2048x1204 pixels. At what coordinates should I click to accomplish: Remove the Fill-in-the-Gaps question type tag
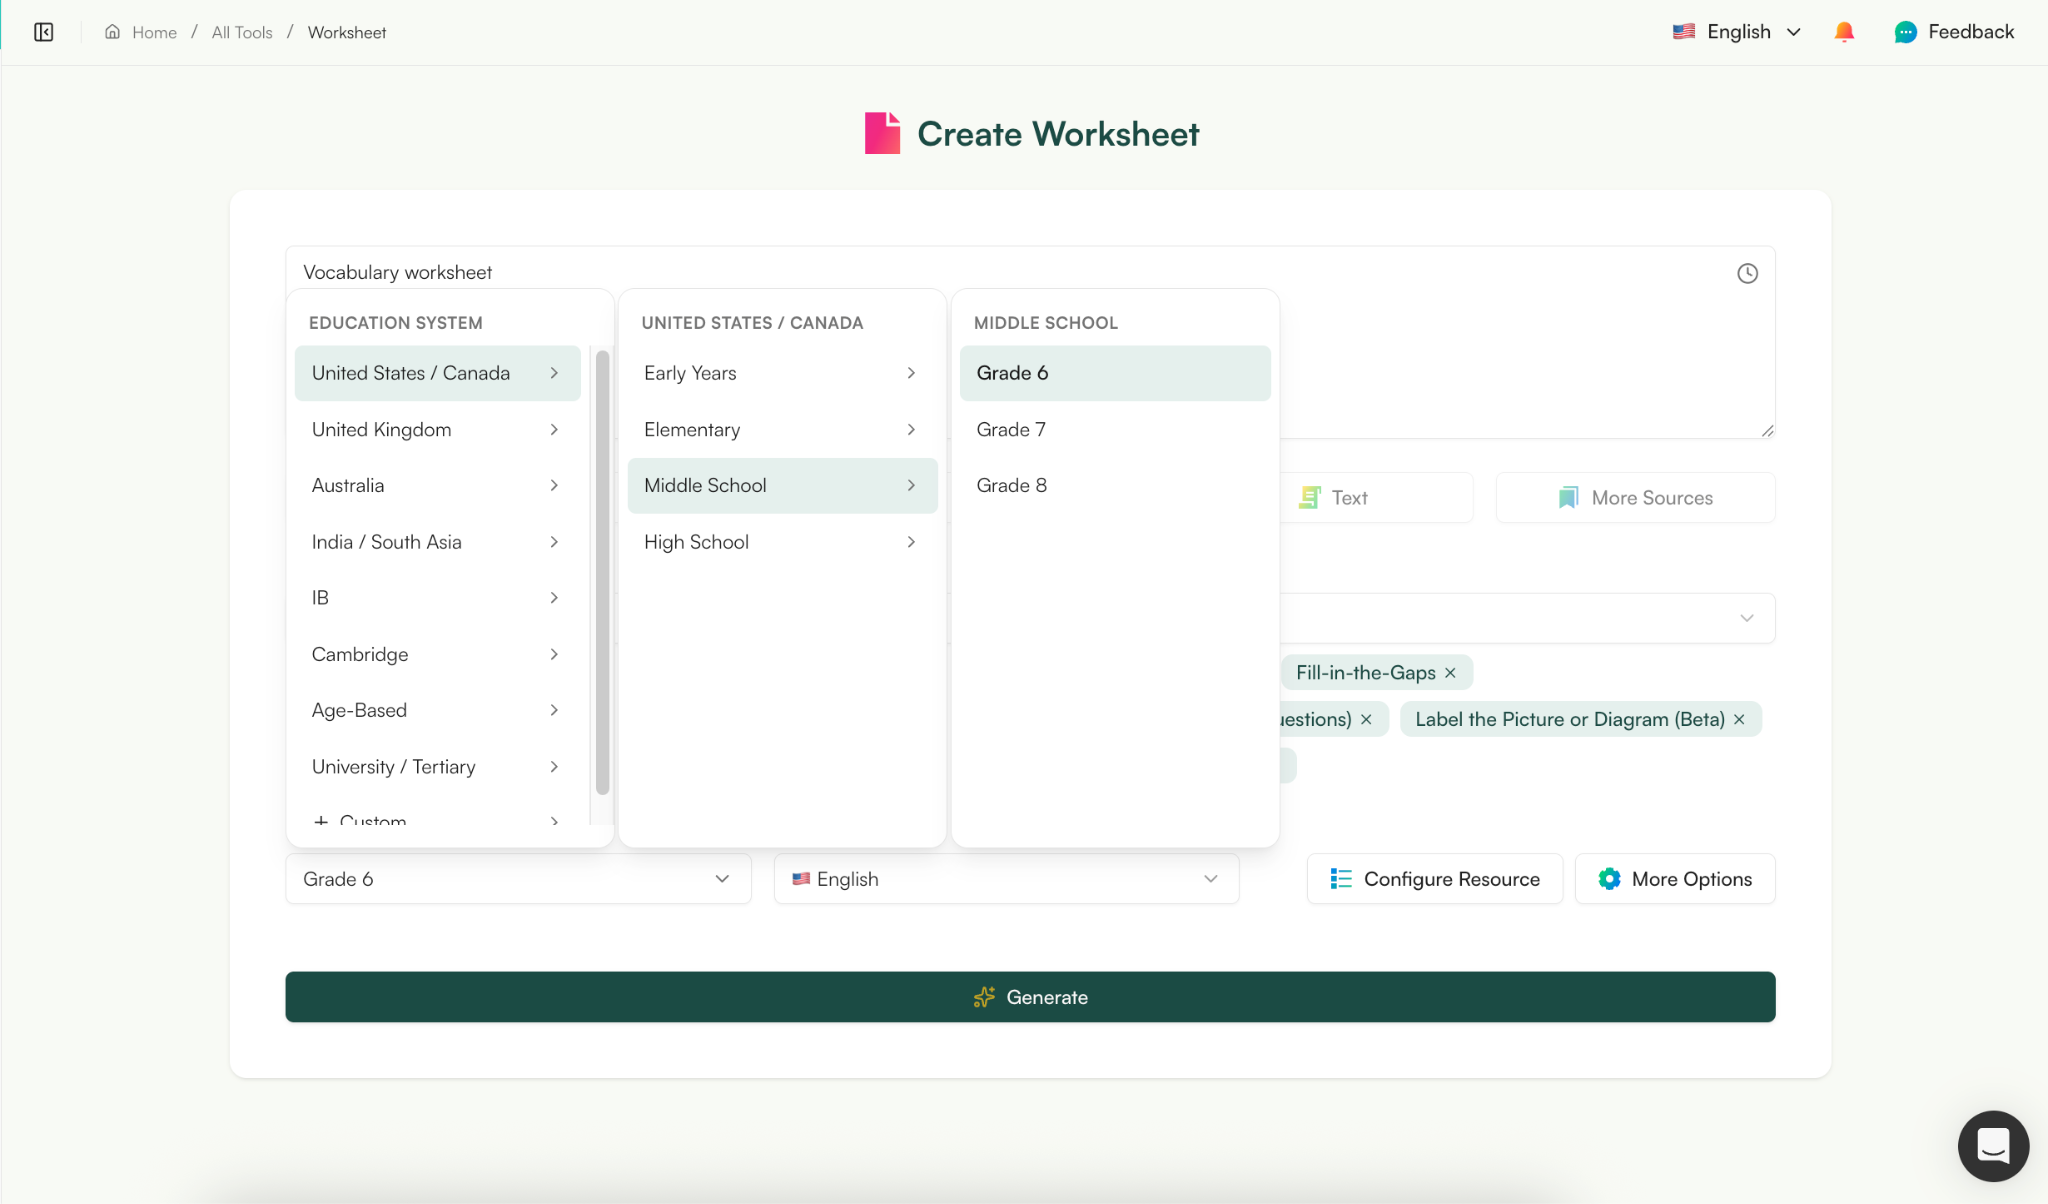1449,672
